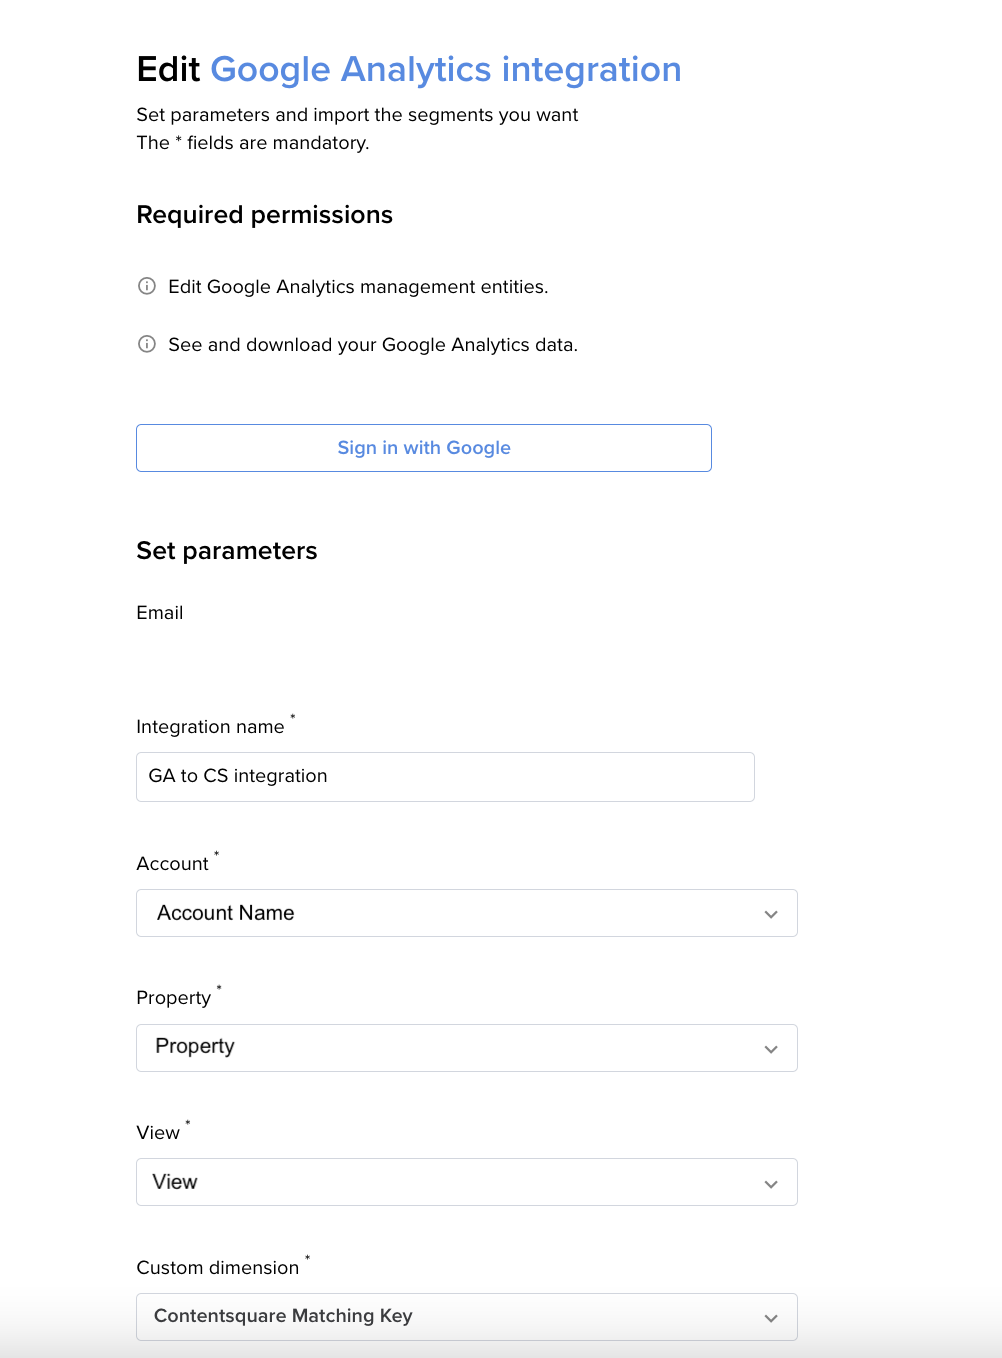The width and height of the screenshot is (1002, 1358).
Task: Click the Sign in with Google button
Action: 424,448
